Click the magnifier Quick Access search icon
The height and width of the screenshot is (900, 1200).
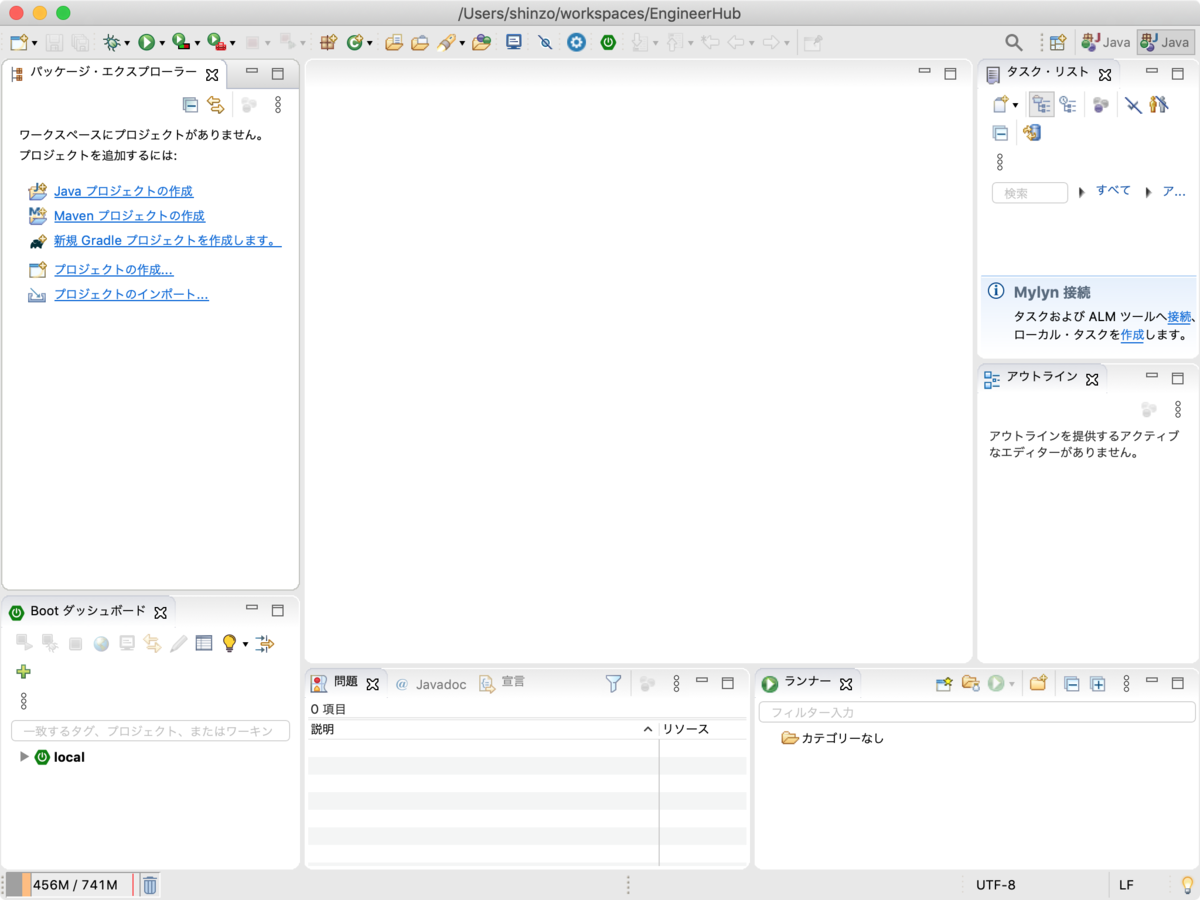pyautogui.click(x=1014, y=43)
